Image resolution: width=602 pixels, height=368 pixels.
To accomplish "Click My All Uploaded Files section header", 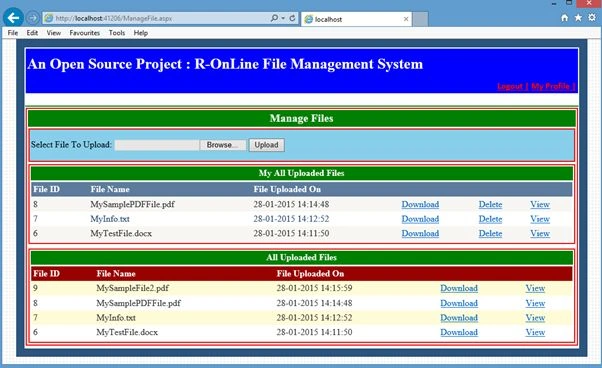I will coord(301,173).
